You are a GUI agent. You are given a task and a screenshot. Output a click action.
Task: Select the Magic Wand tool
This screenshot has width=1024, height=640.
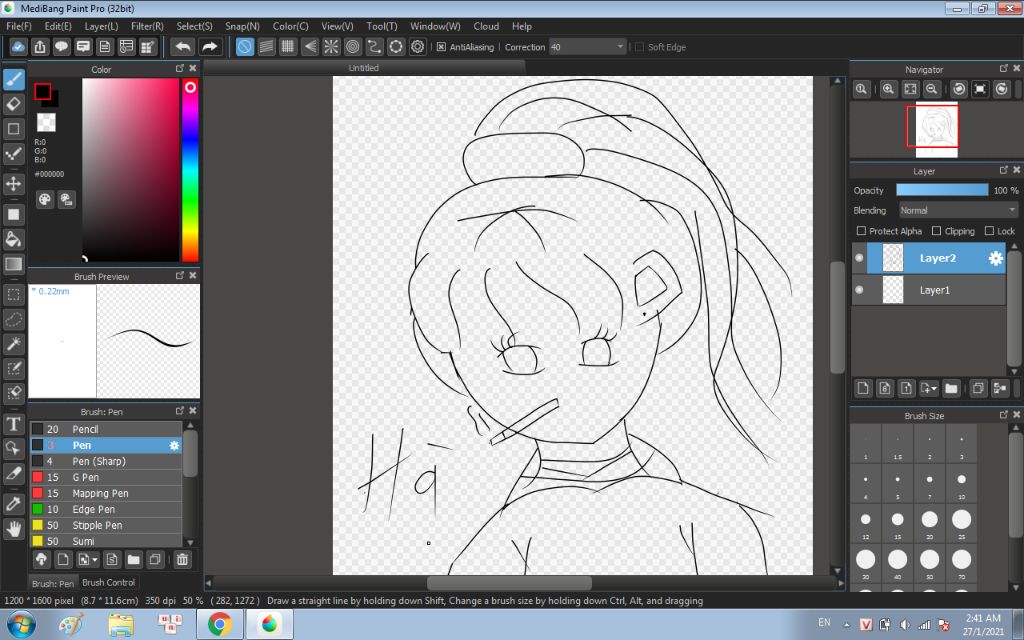coord(14,344)
